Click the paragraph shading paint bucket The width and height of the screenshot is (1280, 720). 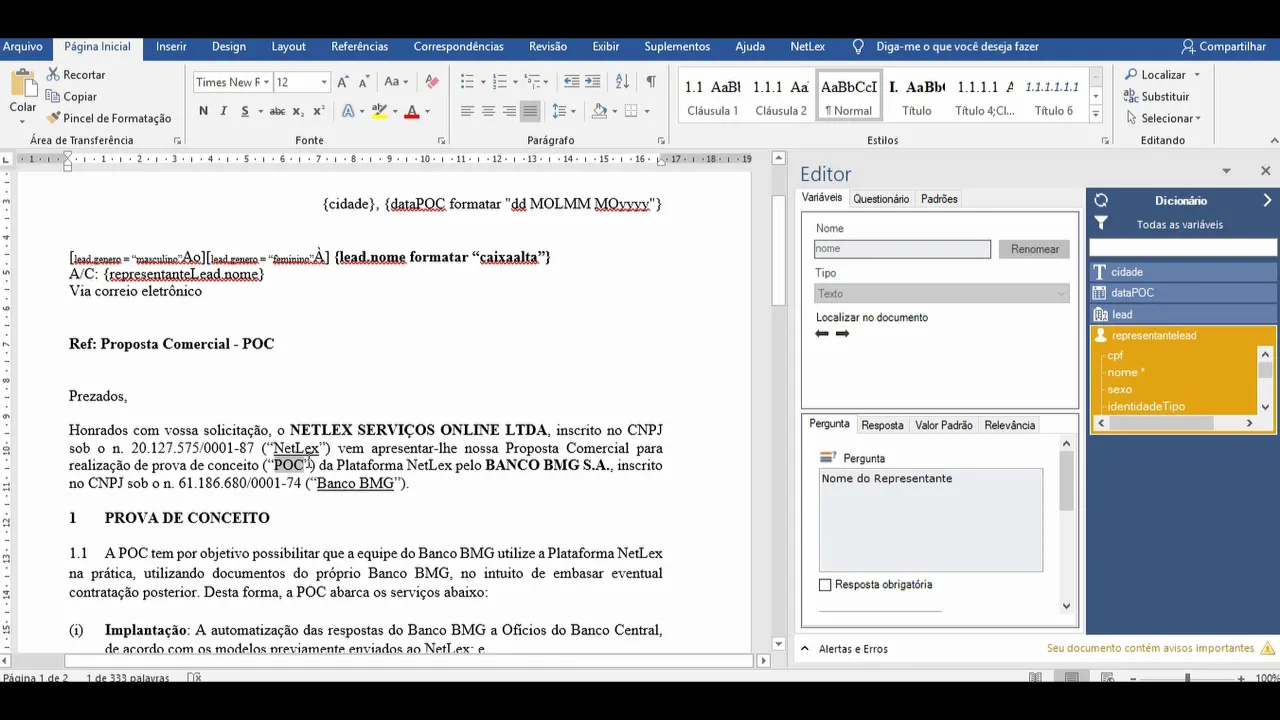tap(600, 111)
